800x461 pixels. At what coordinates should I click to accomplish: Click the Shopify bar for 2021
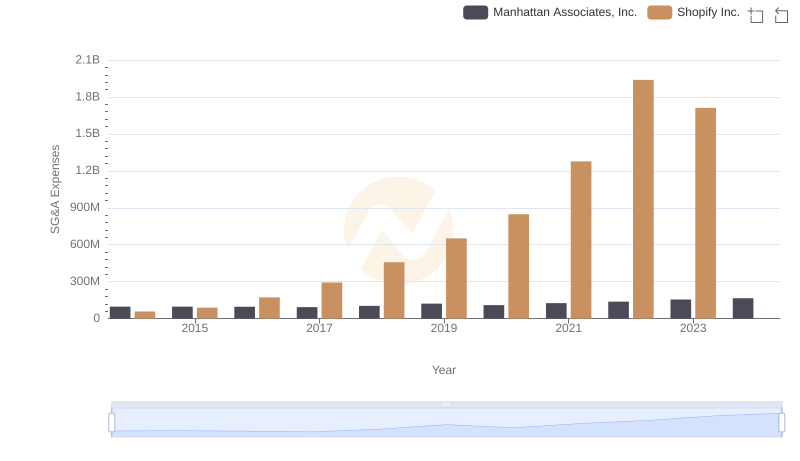[x=581, y=240]
